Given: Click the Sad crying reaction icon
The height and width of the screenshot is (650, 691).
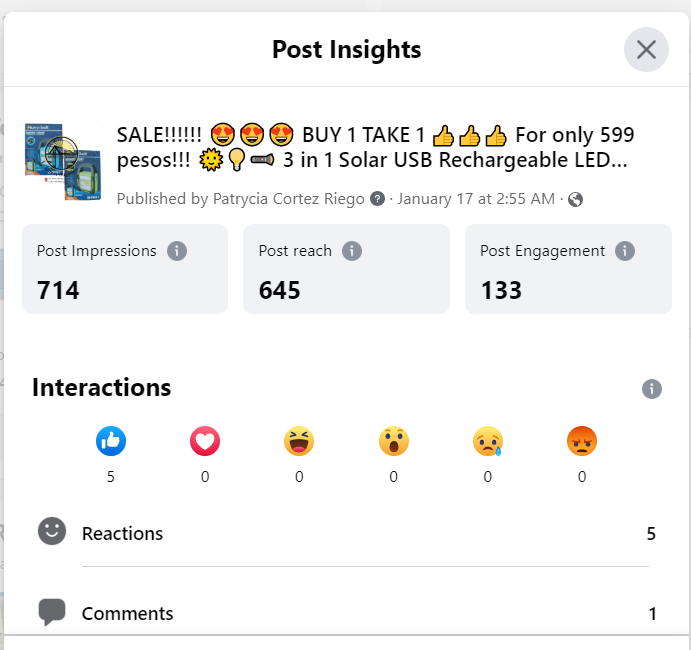Looking at the screenshot, I should click(488, 441).
